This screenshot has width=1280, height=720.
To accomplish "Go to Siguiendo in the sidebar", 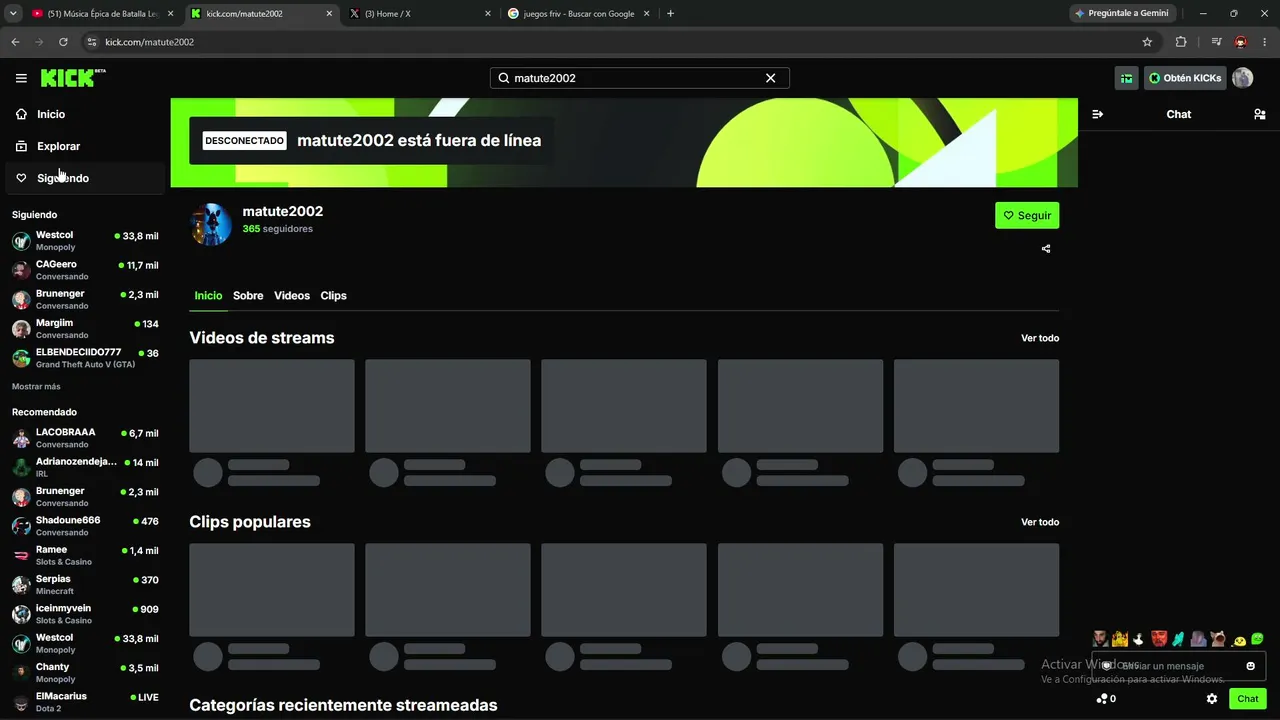I will click(x=85, y=178).
